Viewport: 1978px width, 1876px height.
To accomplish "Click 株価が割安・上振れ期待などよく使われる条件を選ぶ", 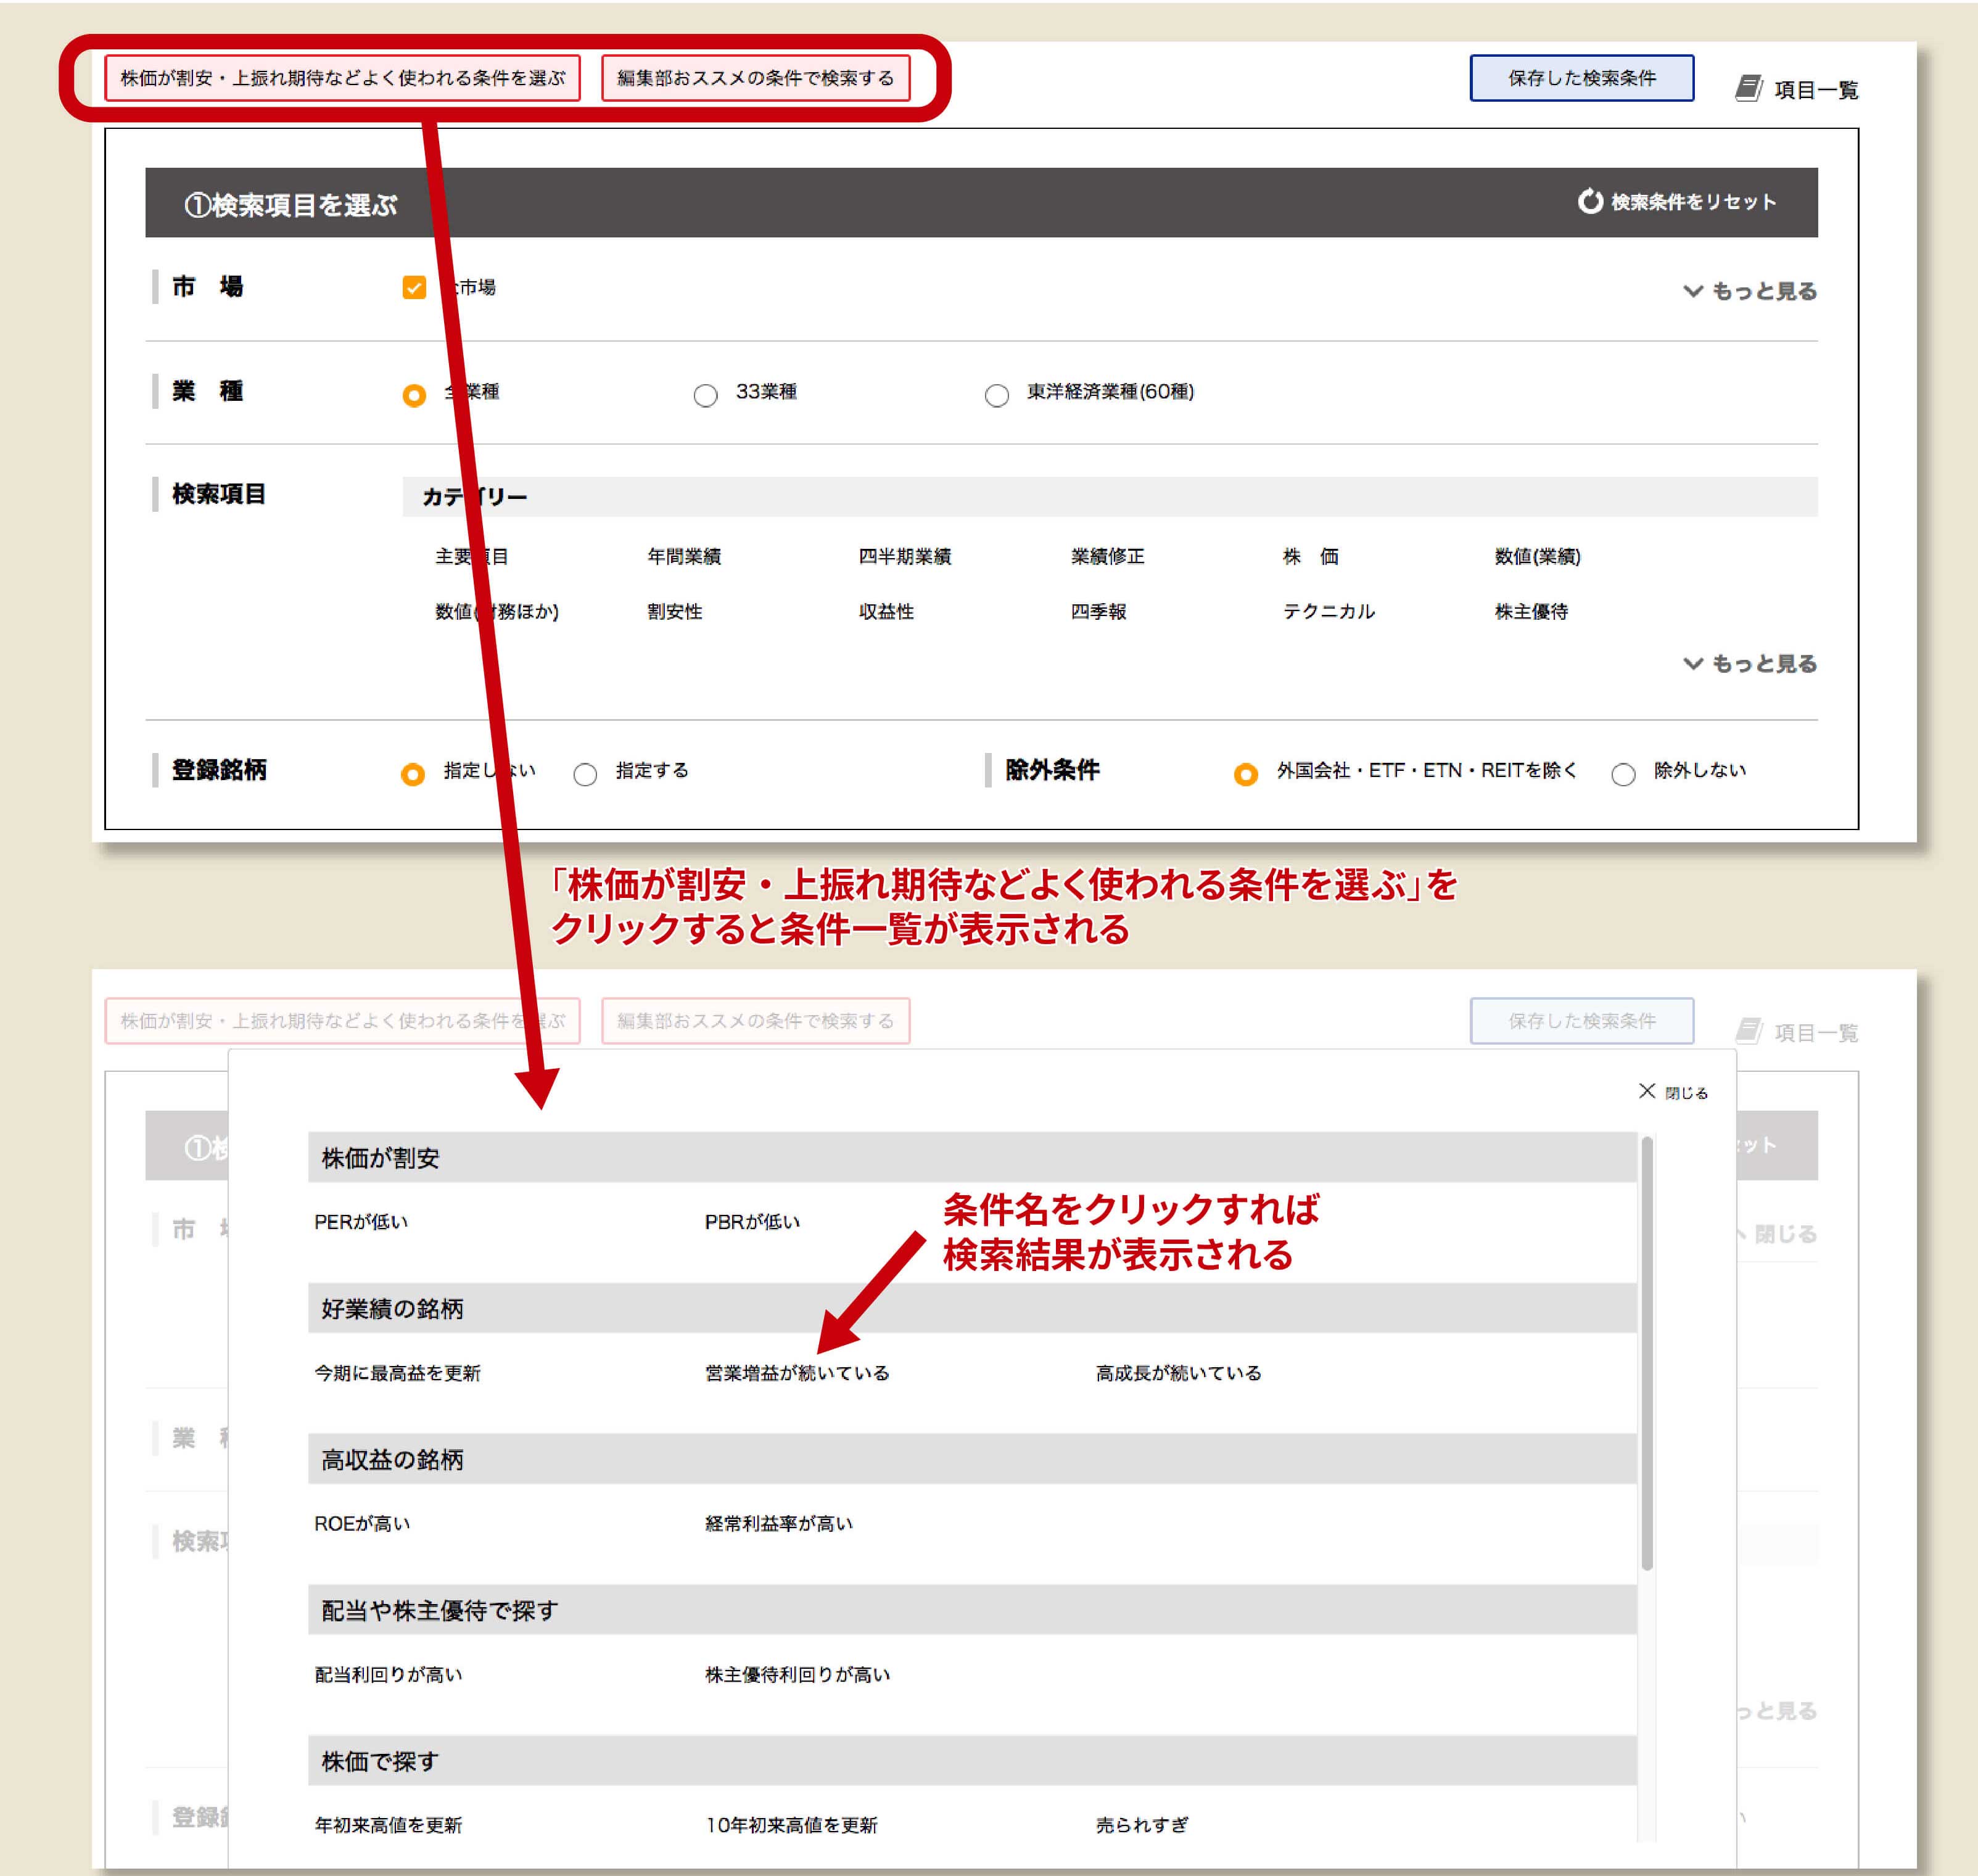I will pos(345,77).
